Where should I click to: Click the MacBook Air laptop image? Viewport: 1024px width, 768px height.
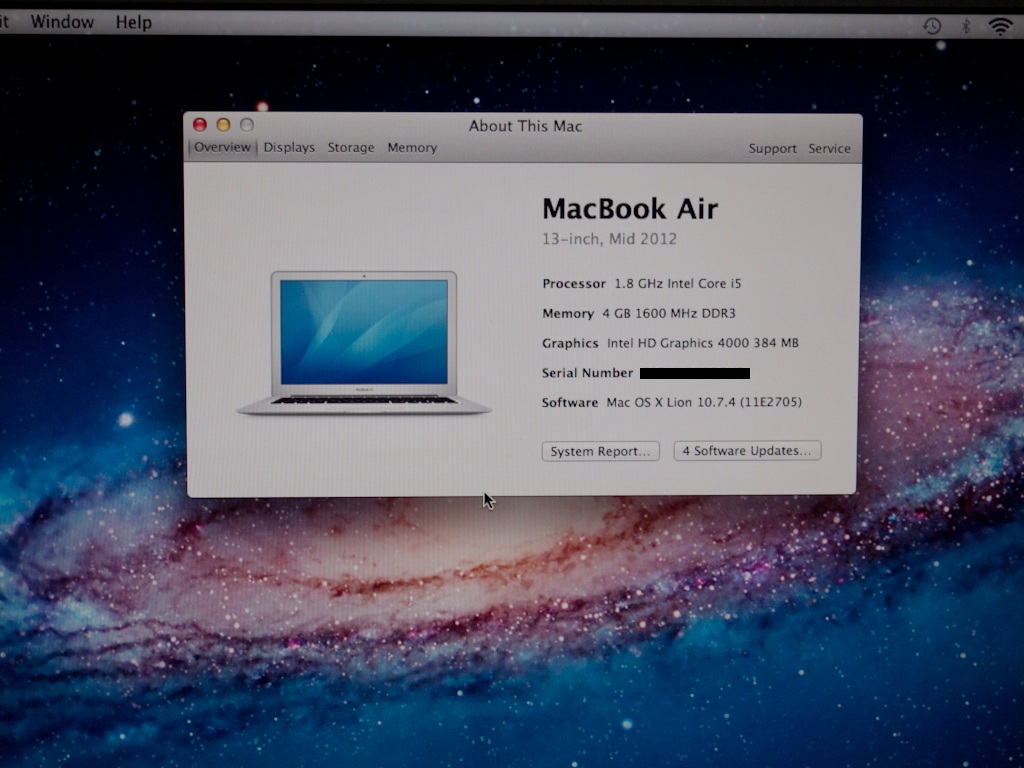tap(364, 342)
